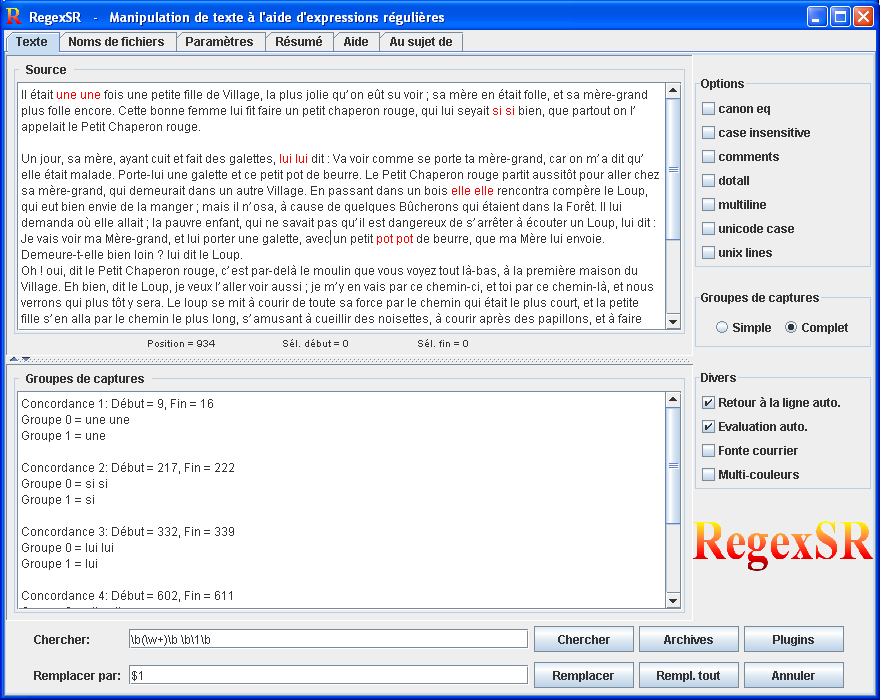This screenshot has width=880, height=700.
Task: Collapse split pane with up arrow
Action: click(13, 358)
